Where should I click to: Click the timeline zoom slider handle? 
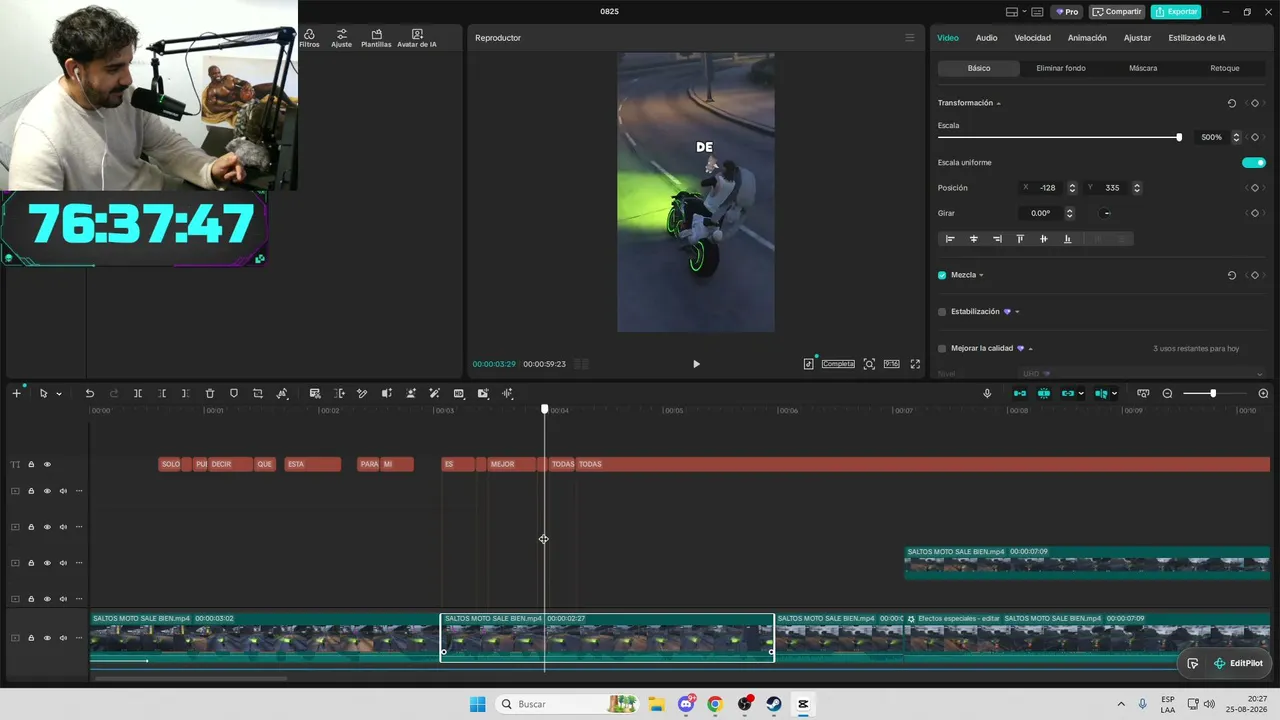[x=1213, y=394]
